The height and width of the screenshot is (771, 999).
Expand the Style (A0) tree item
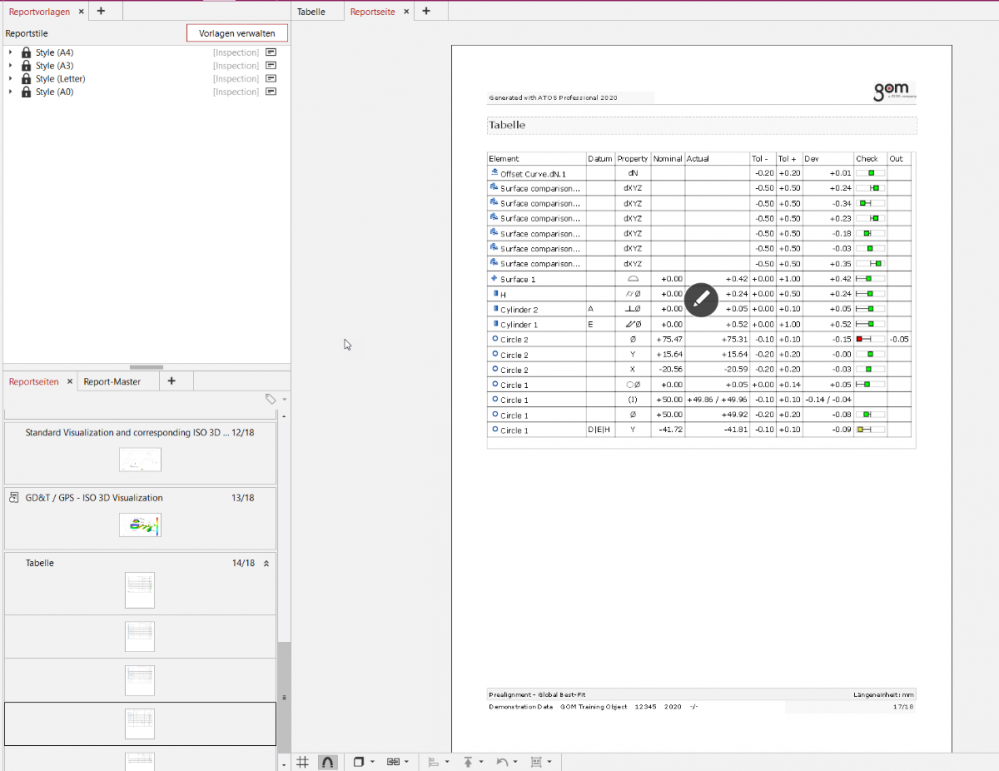[10, 91]
